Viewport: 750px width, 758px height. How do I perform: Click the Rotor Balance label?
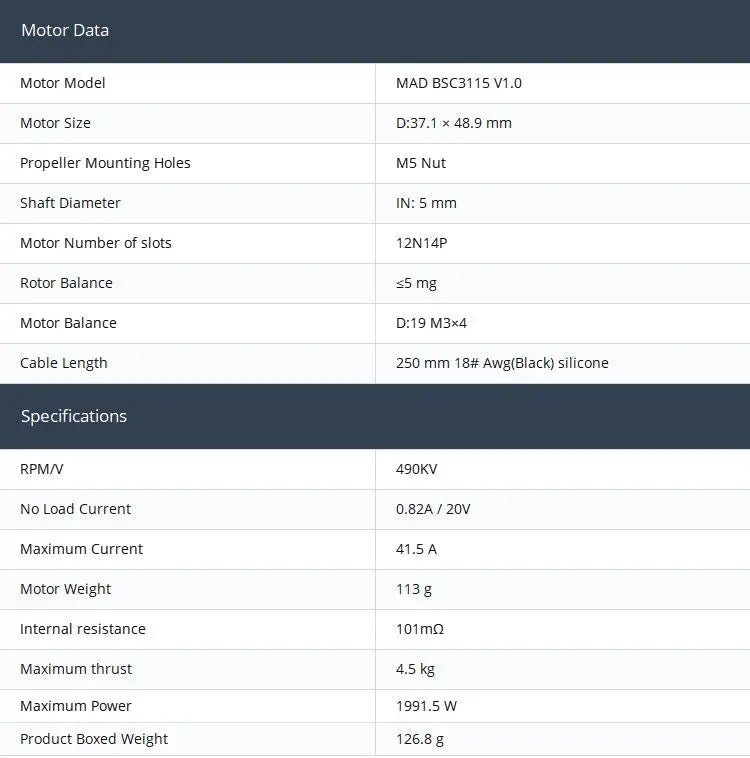pos(66,283)
